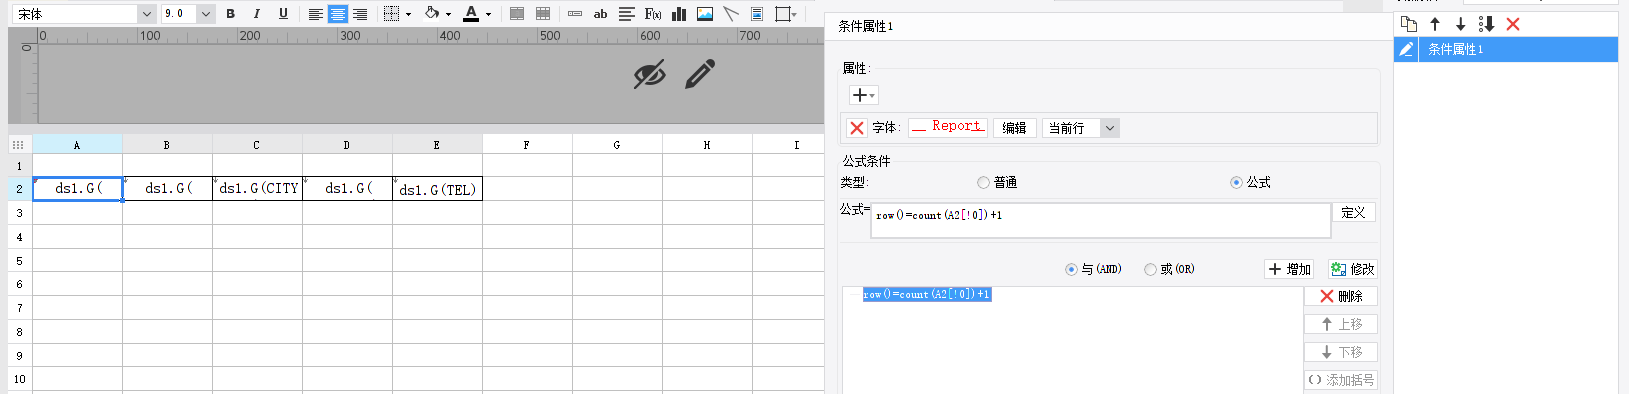This screenshot has height=394, width=1629.
Task: Move condition attribute down with arrow
Action: click(x=1460, y=24)
